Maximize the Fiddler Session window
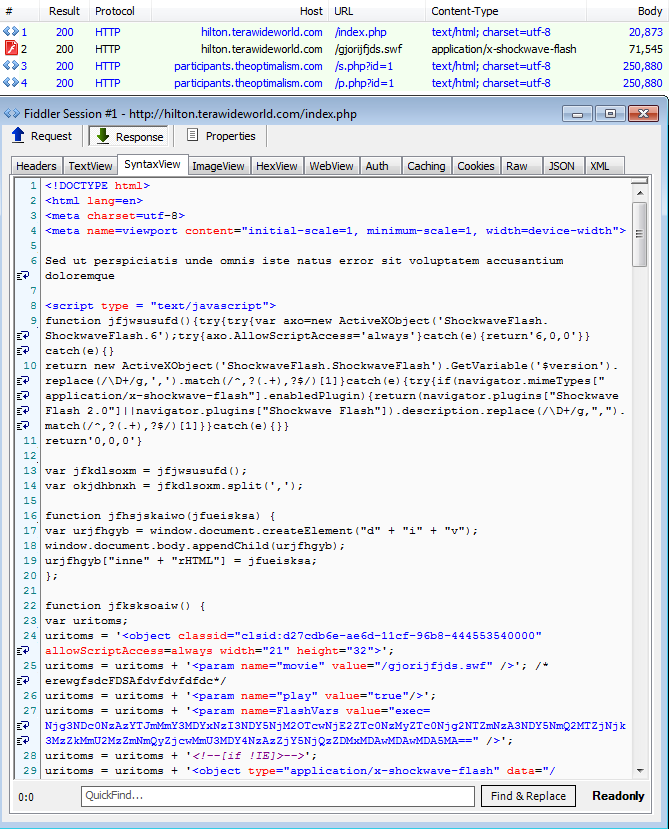Viewport: 669px width, 829px height. [x=610, y=114]
